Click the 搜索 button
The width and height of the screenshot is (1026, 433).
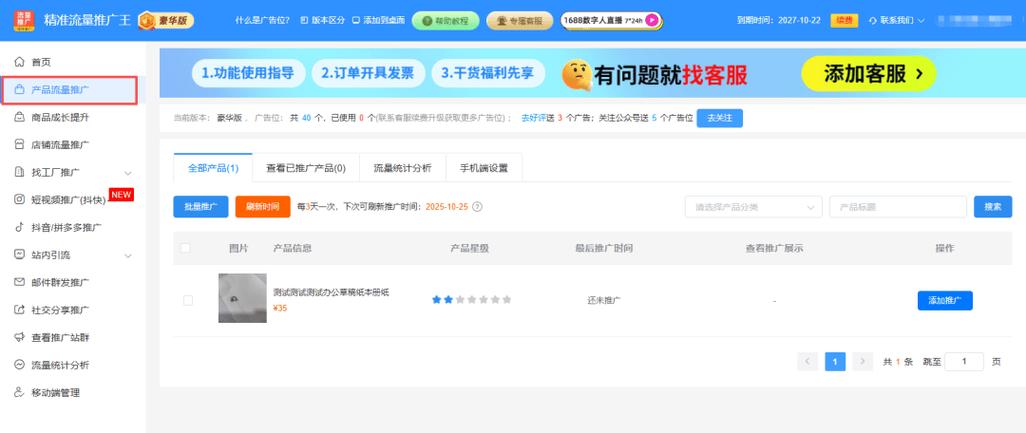[993, 207]
